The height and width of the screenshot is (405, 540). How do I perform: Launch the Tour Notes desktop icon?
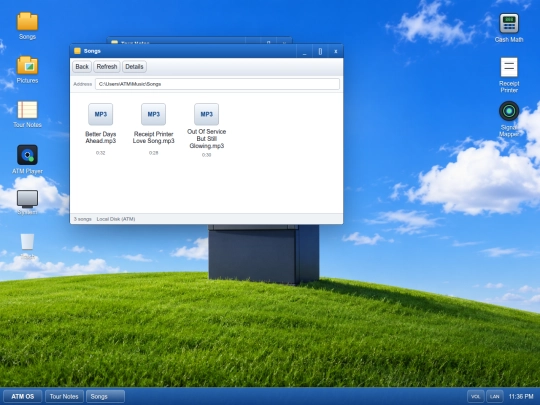pyautogui.click(x=27, y=114)
